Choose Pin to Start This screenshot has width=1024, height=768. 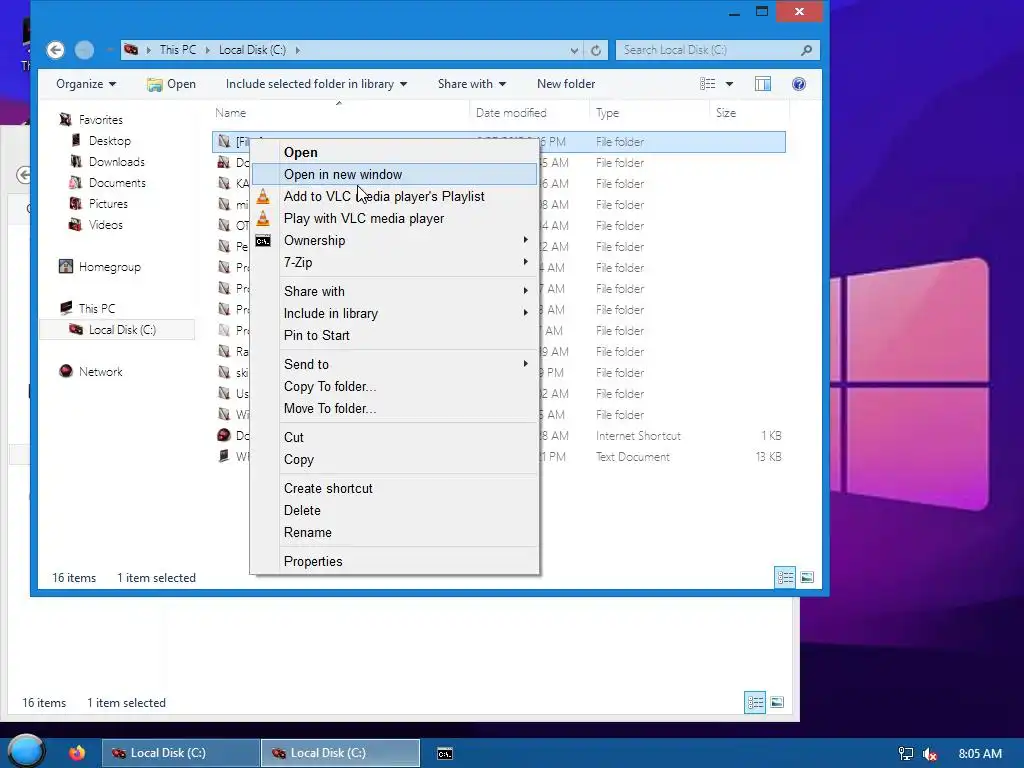tap(394, 335)
